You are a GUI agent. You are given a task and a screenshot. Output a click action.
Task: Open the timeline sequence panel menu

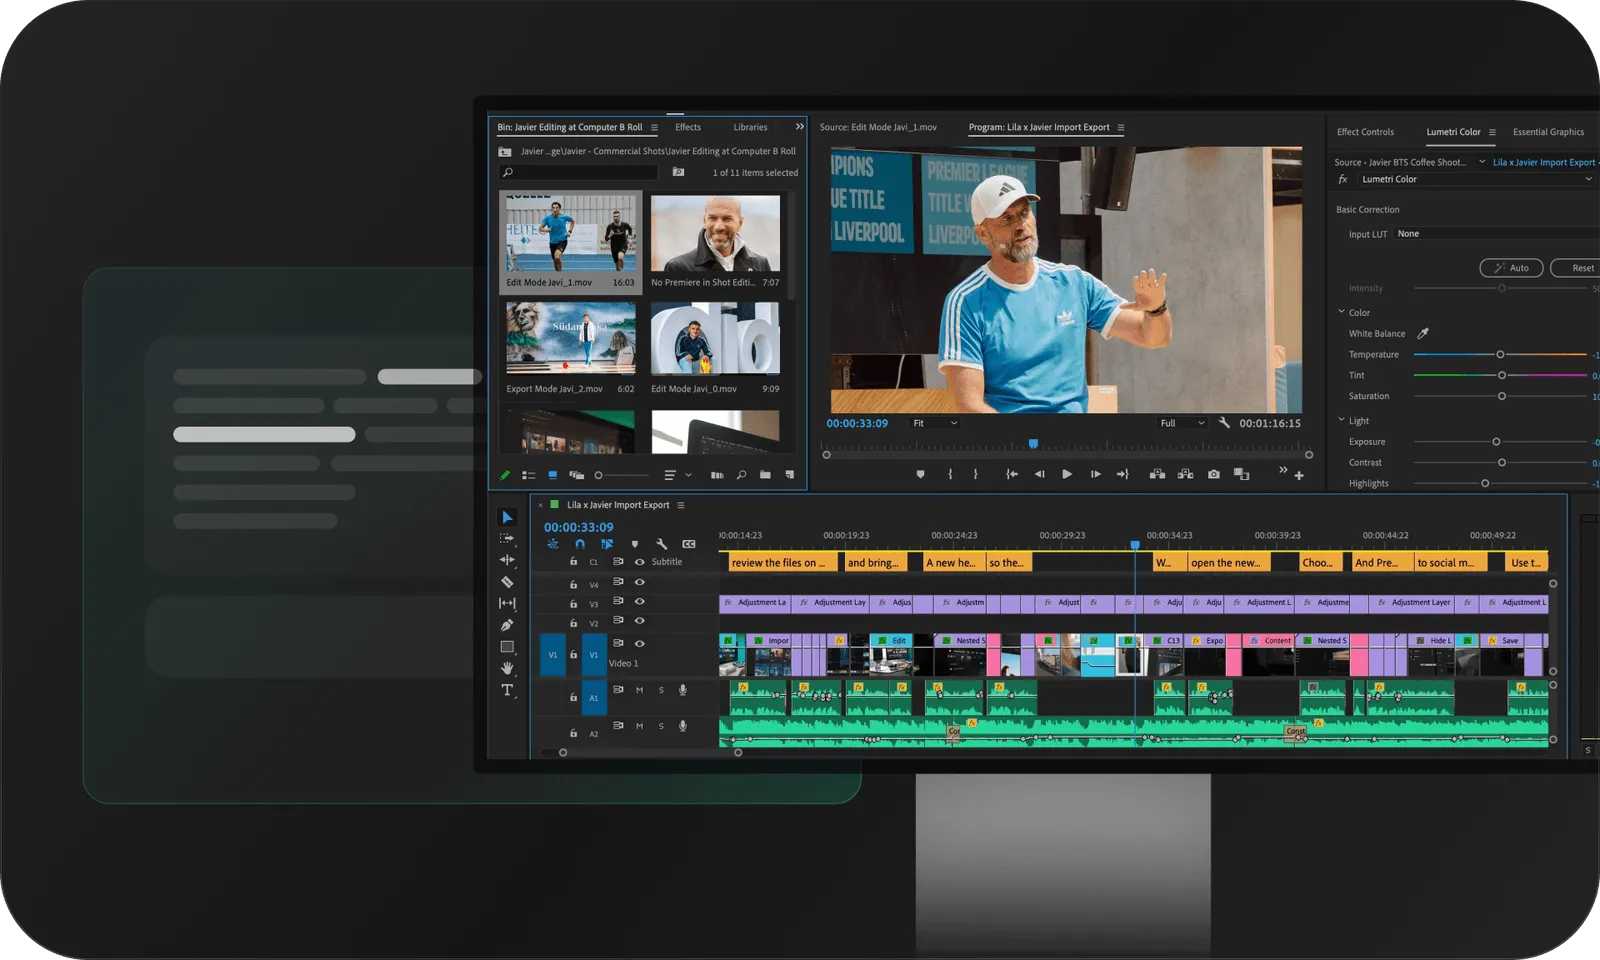(x=681, y=505)
